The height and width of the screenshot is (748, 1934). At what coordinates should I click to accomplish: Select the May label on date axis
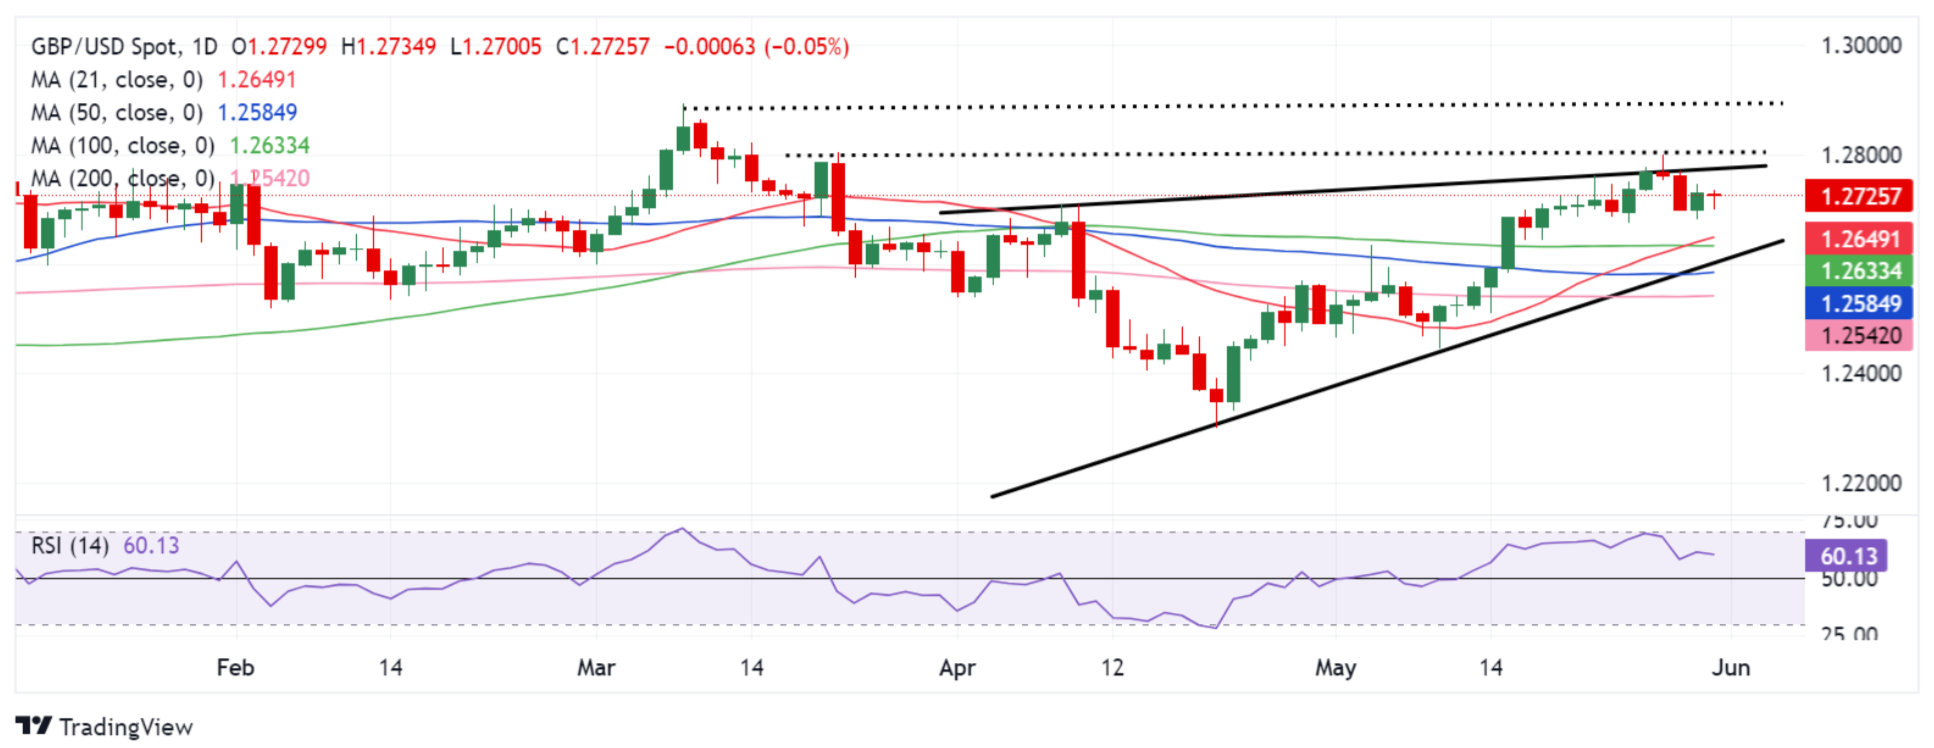(x=1335, y=668)
